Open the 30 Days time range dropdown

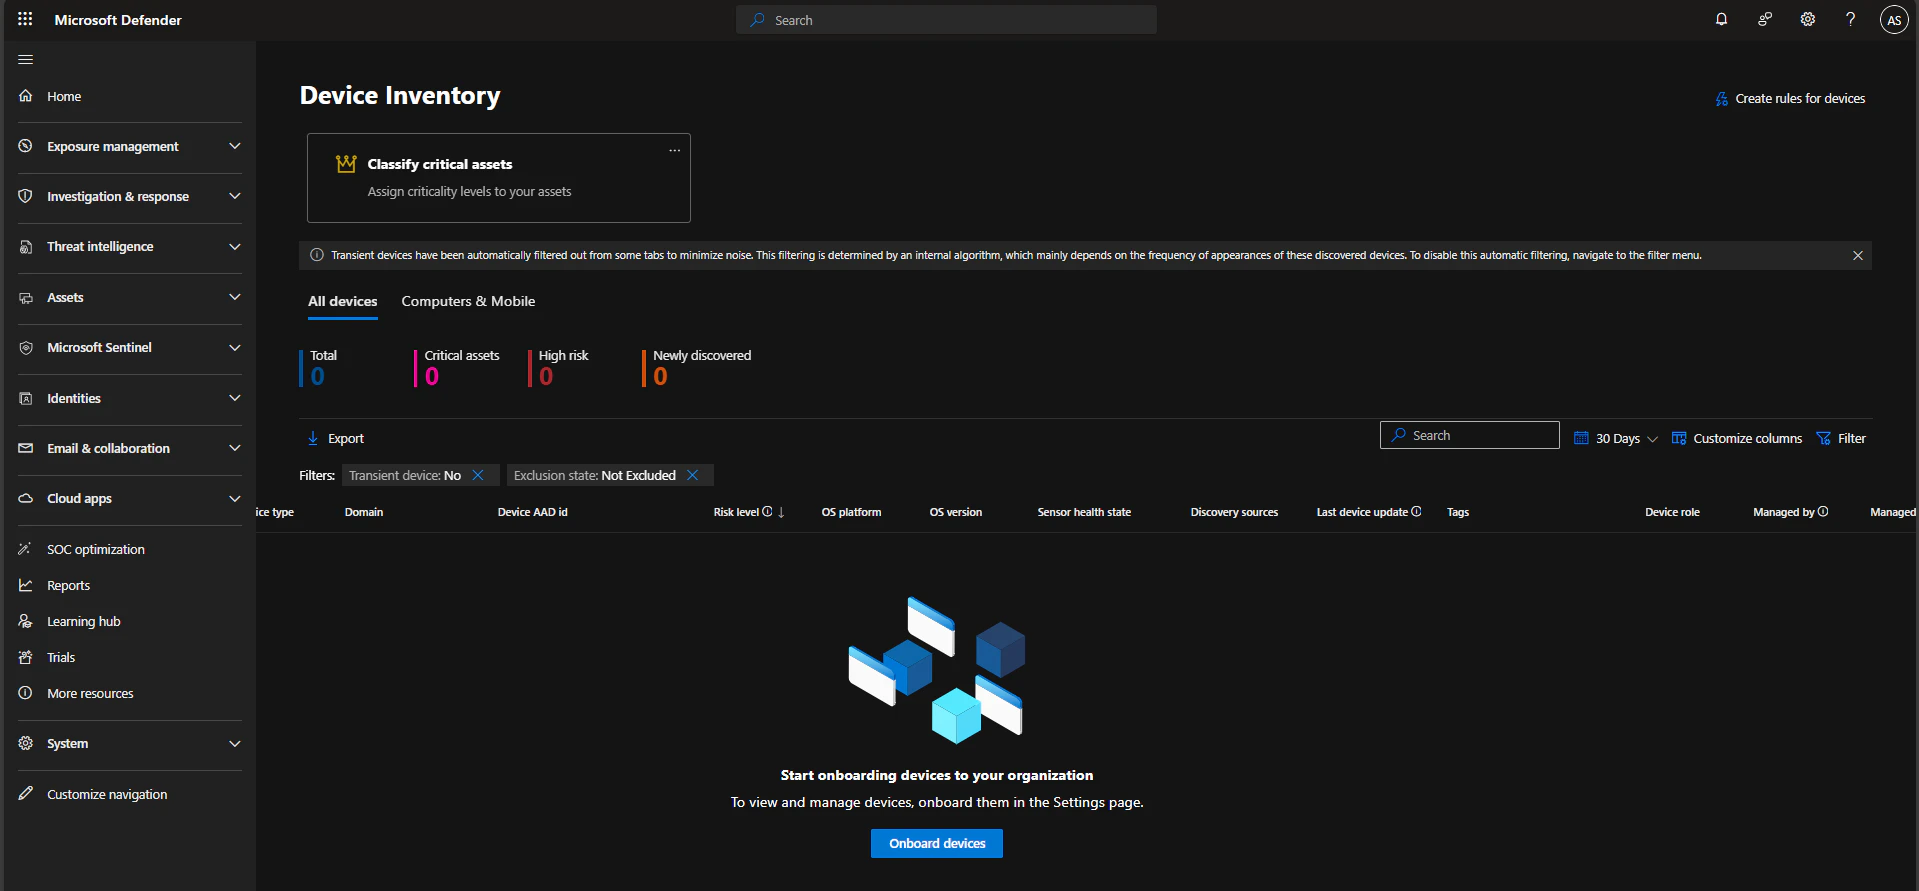tap(1616, 438)
